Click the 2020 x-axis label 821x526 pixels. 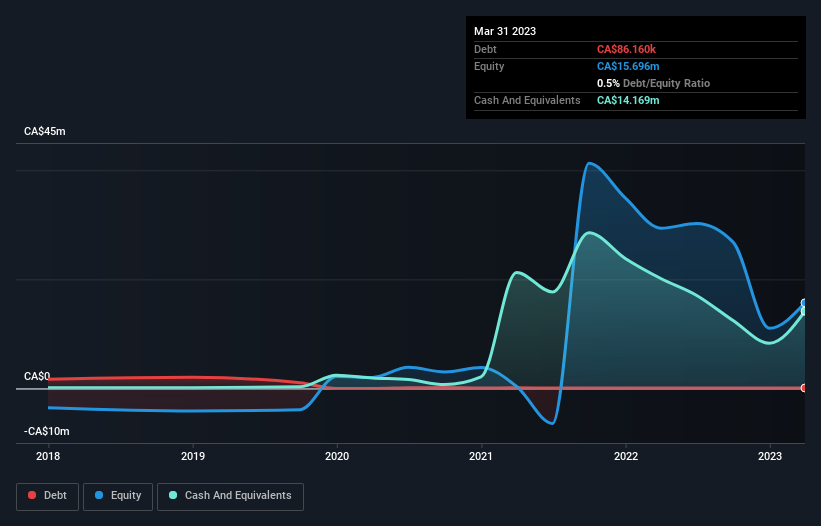337,456
